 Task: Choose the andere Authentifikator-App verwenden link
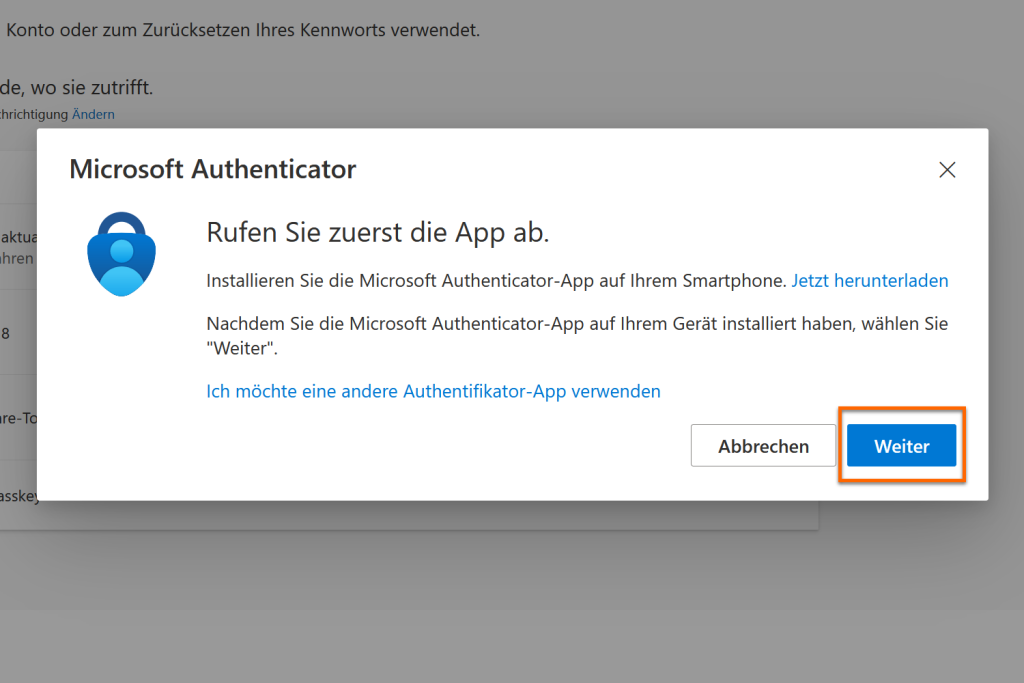point(433,391)
